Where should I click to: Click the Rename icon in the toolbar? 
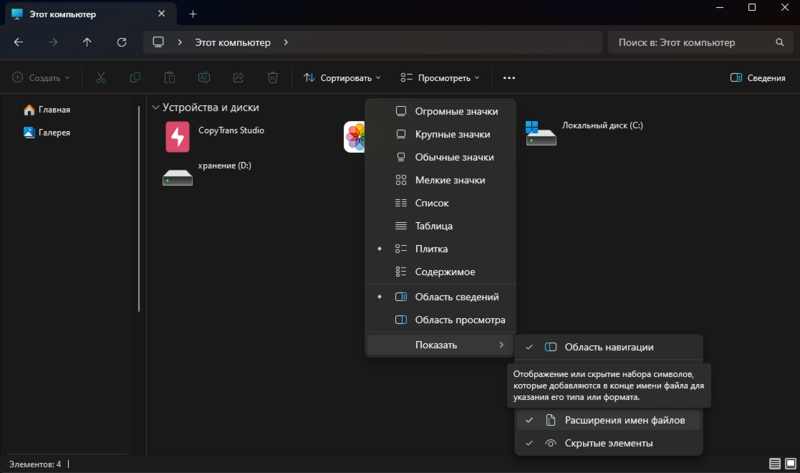204,78
